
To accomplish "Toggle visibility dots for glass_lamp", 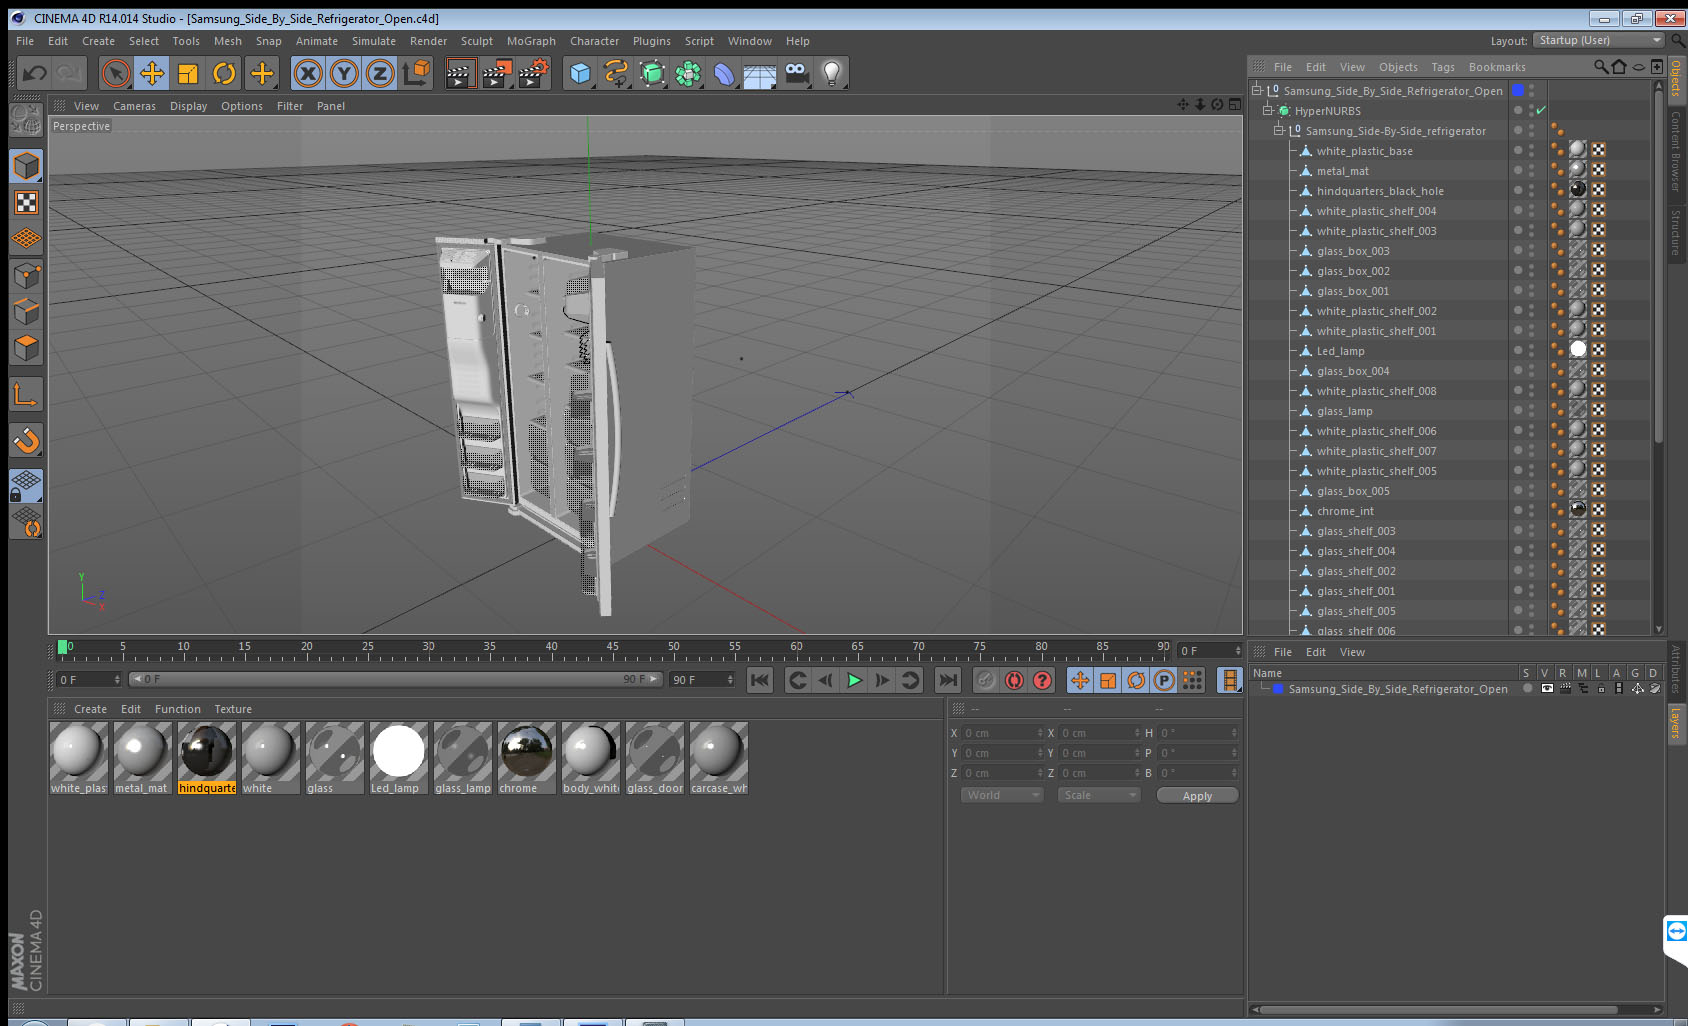I will point(1531,410).
